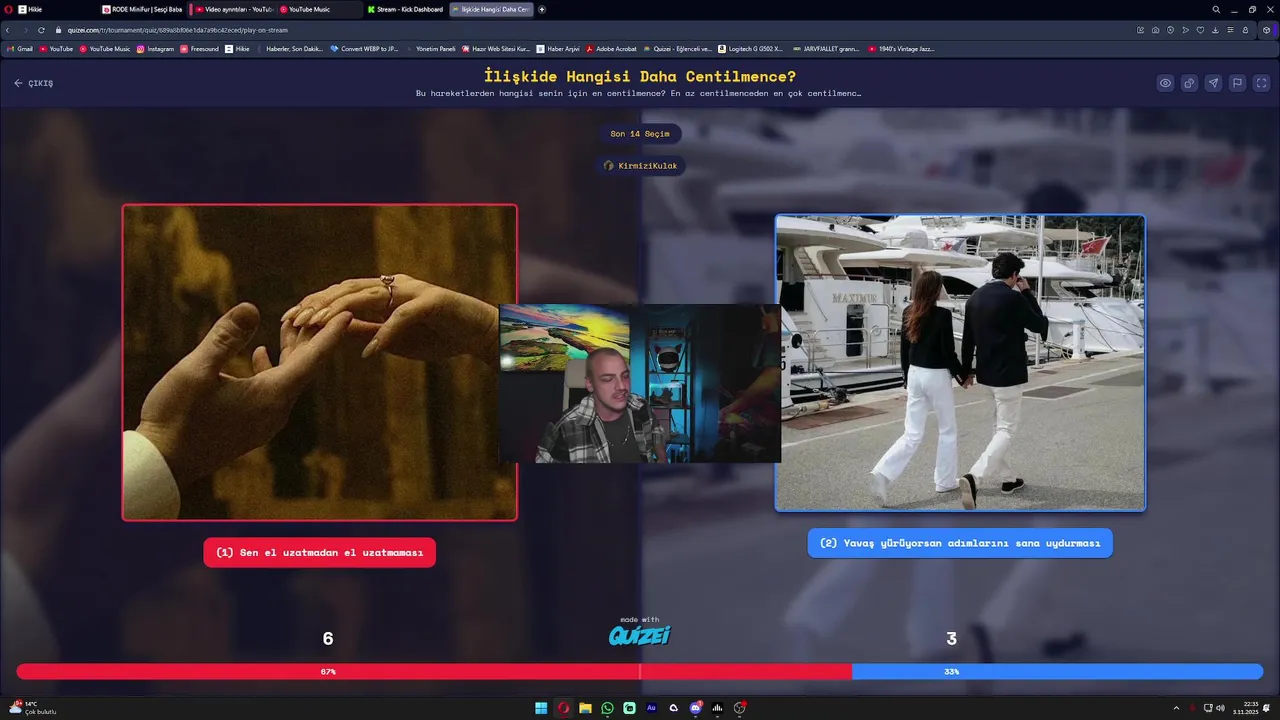
Task: Open the Instagram bookmark
Action: (x=155, y=49)
